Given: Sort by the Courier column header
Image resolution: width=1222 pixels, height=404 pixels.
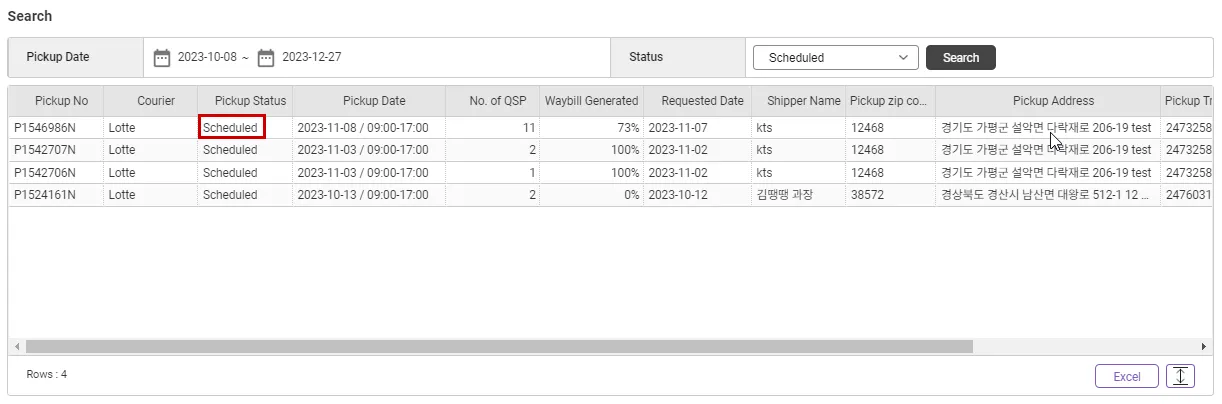Looking at the screenshot, I should pos(156,101).
